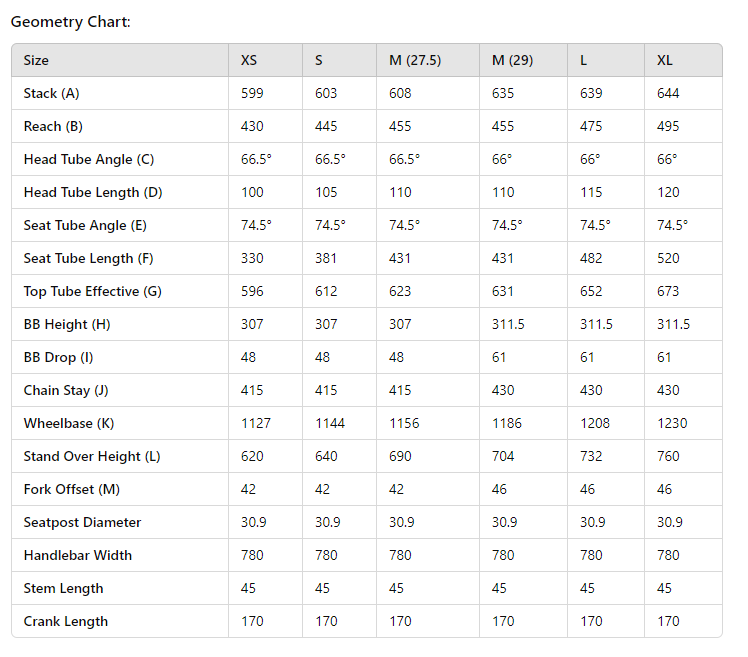Viewport: 748px width, 657px height.
Task: Click the M (27.5) column header
Action: point(415,60)
